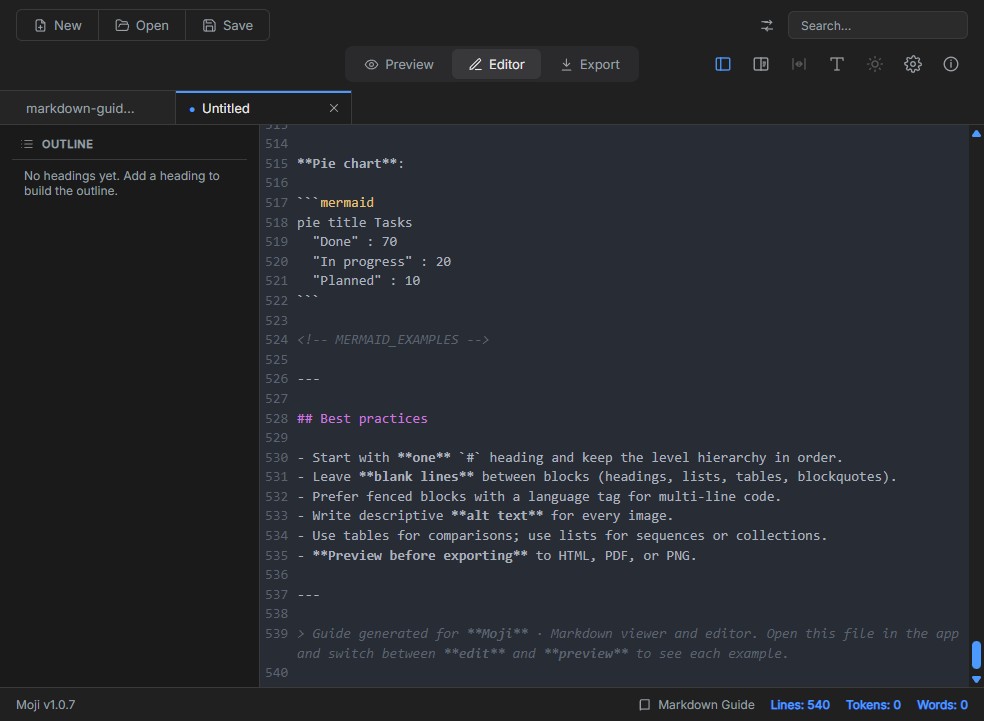Switch to Preview mode

pos(399,64)
